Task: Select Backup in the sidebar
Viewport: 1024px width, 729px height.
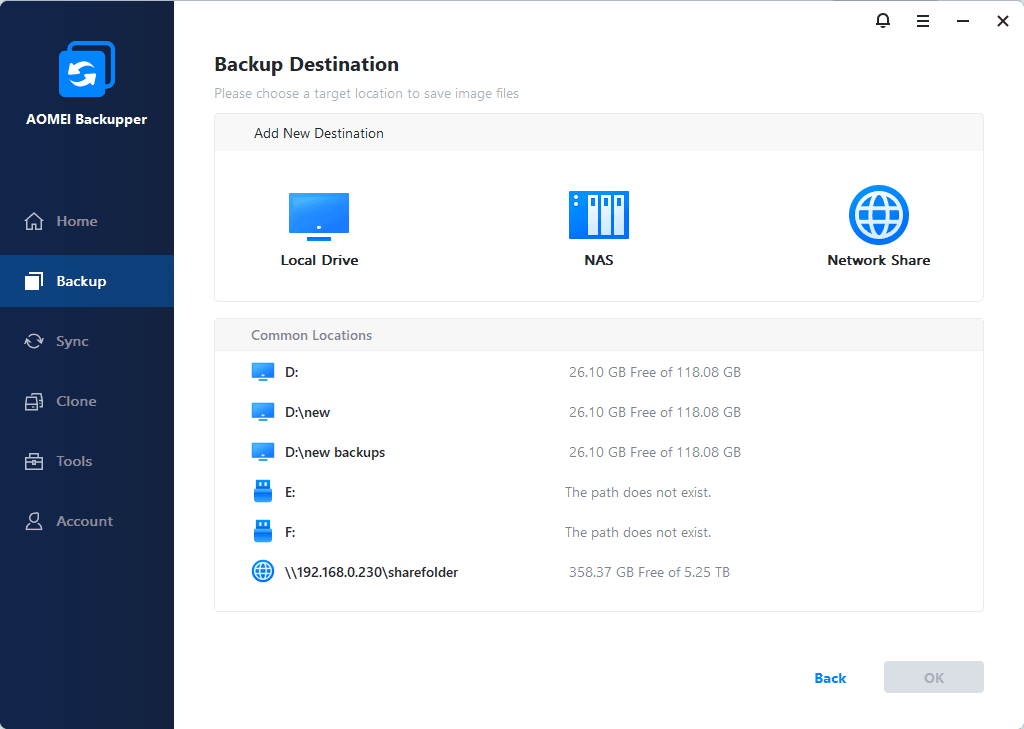Action: tap(81, 281)
